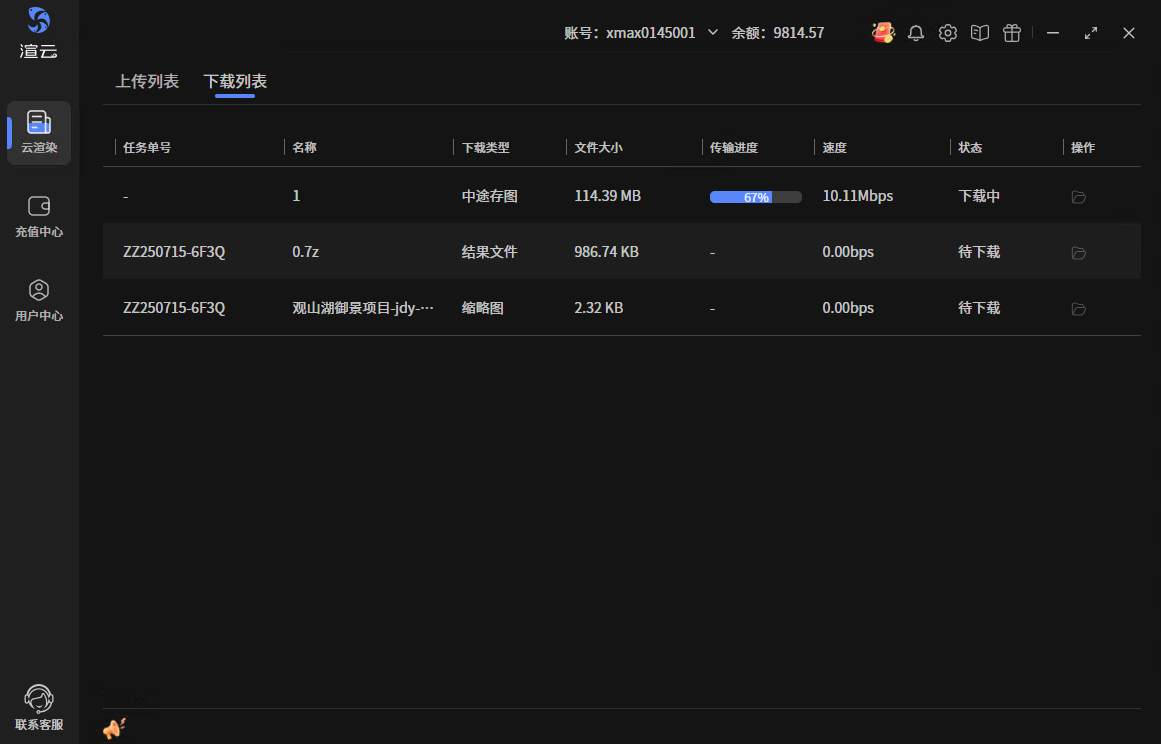
Task: Open the 充值中心 recharge center
Action: 39,216
